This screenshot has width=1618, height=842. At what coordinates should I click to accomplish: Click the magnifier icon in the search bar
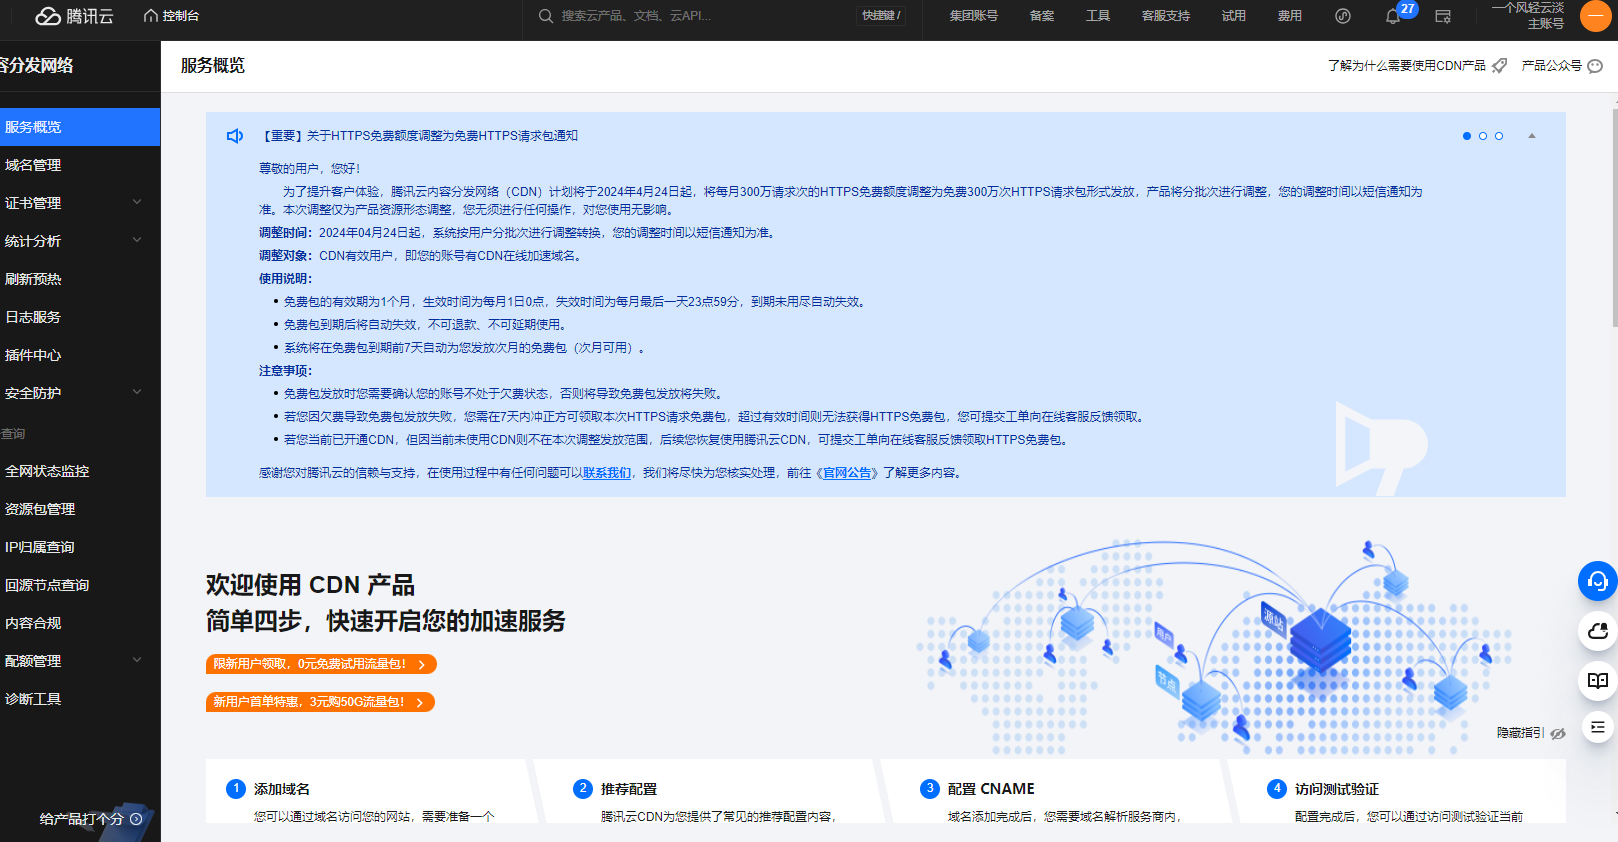[x=546, y=16]
